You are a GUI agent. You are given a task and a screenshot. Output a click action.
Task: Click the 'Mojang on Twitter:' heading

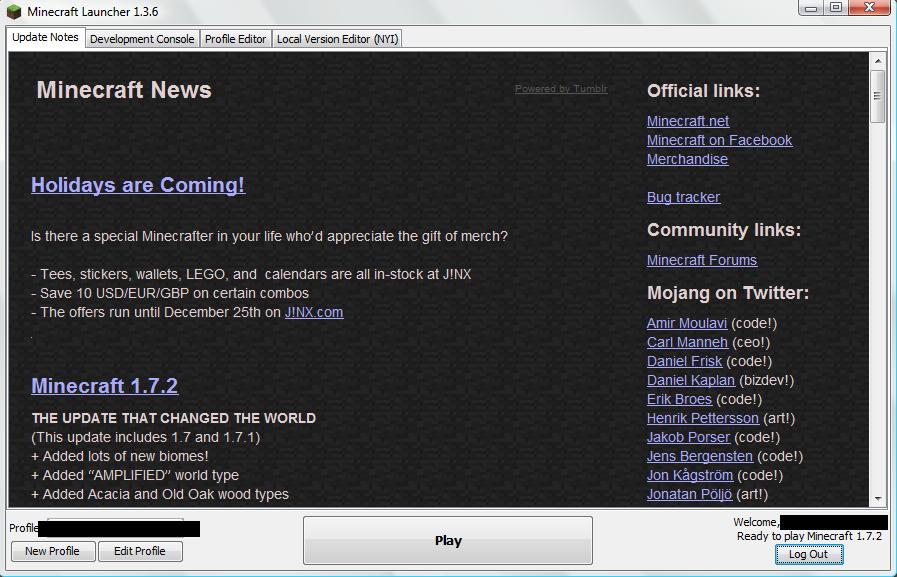[x=728, y=293]
